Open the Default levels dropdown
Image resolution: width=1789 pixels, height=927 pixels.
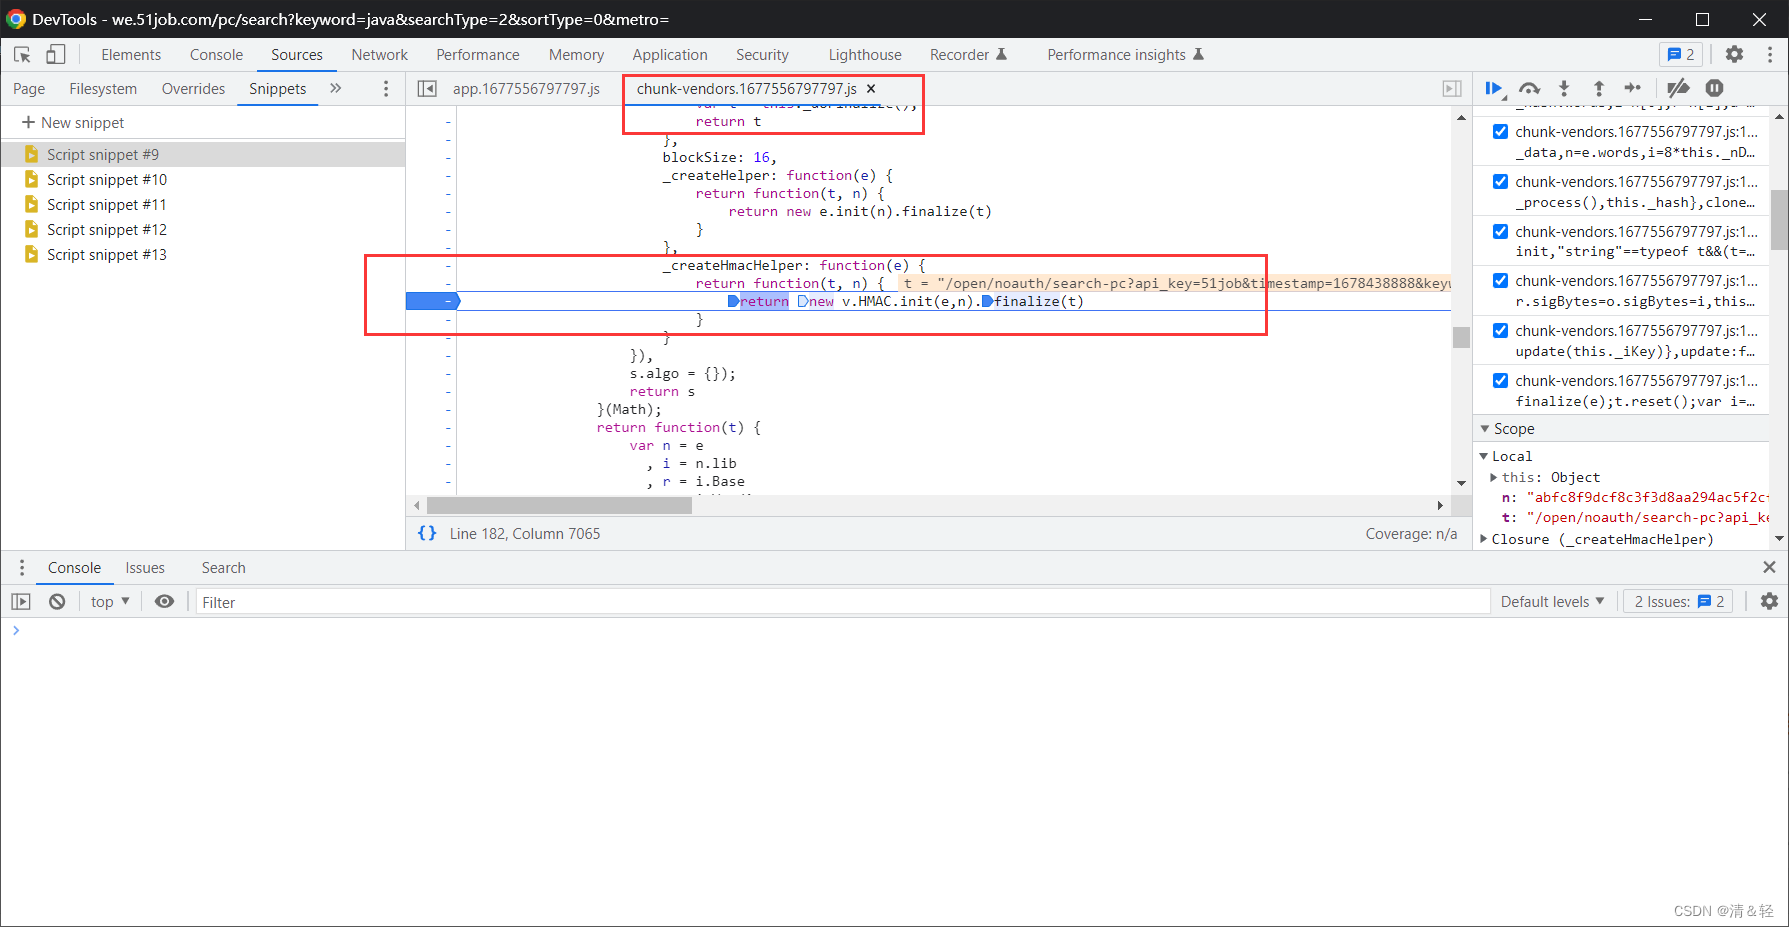tap(1552, 601)
